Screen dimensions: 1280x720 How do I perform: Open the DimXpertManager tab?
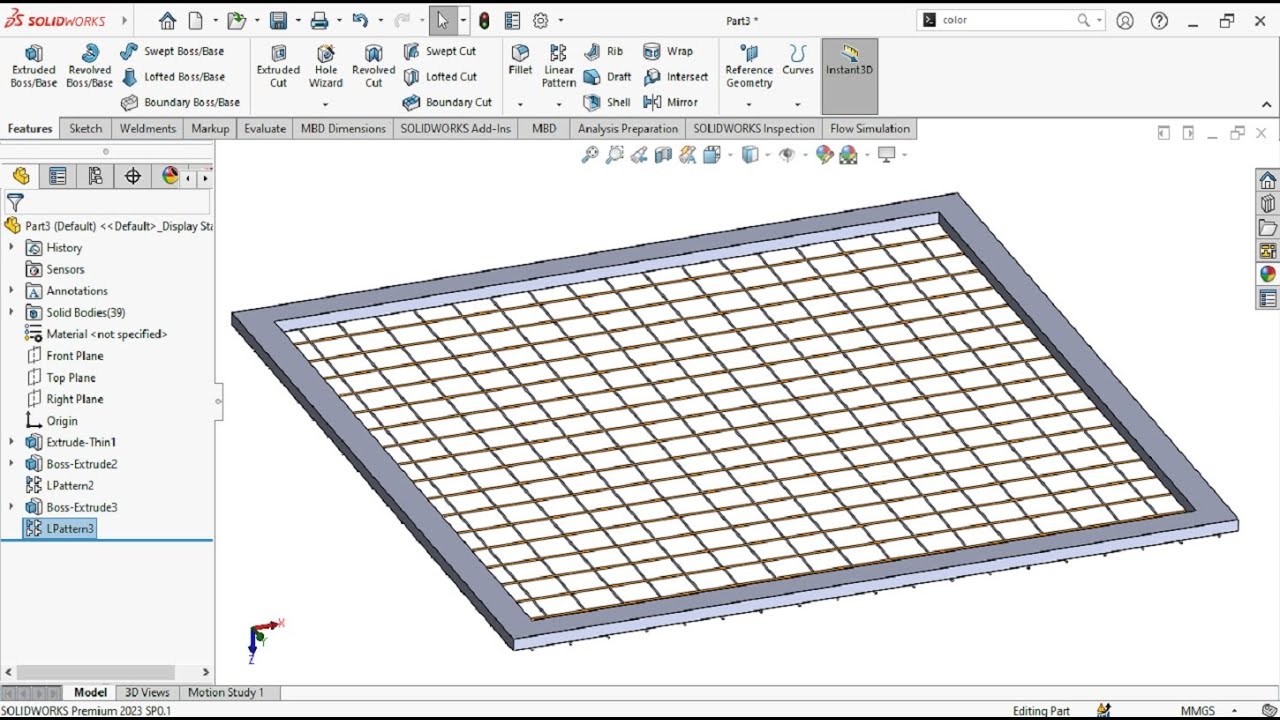(132, 176)
